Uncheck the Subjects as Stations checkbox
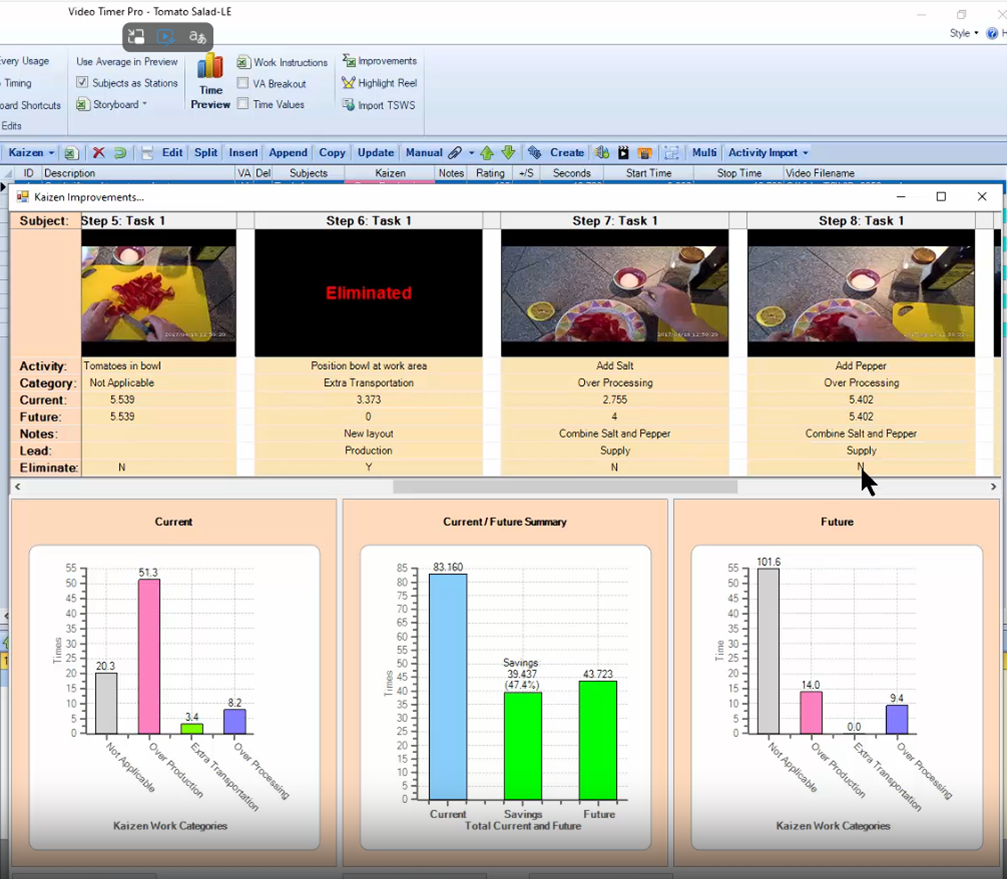Screen dimensions: 1007x879 tap(83, 83)
